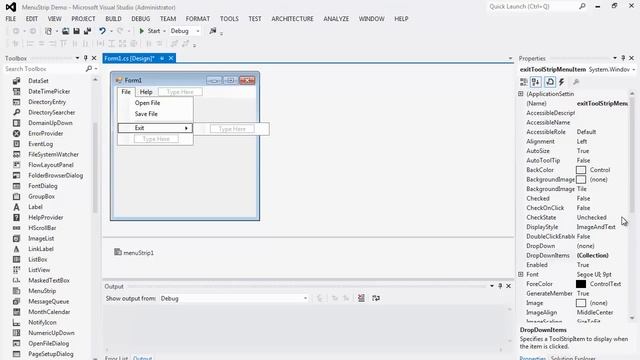Open the FILE menu
Viewport: 640px width, 360px height.
[x=11, y=19]
